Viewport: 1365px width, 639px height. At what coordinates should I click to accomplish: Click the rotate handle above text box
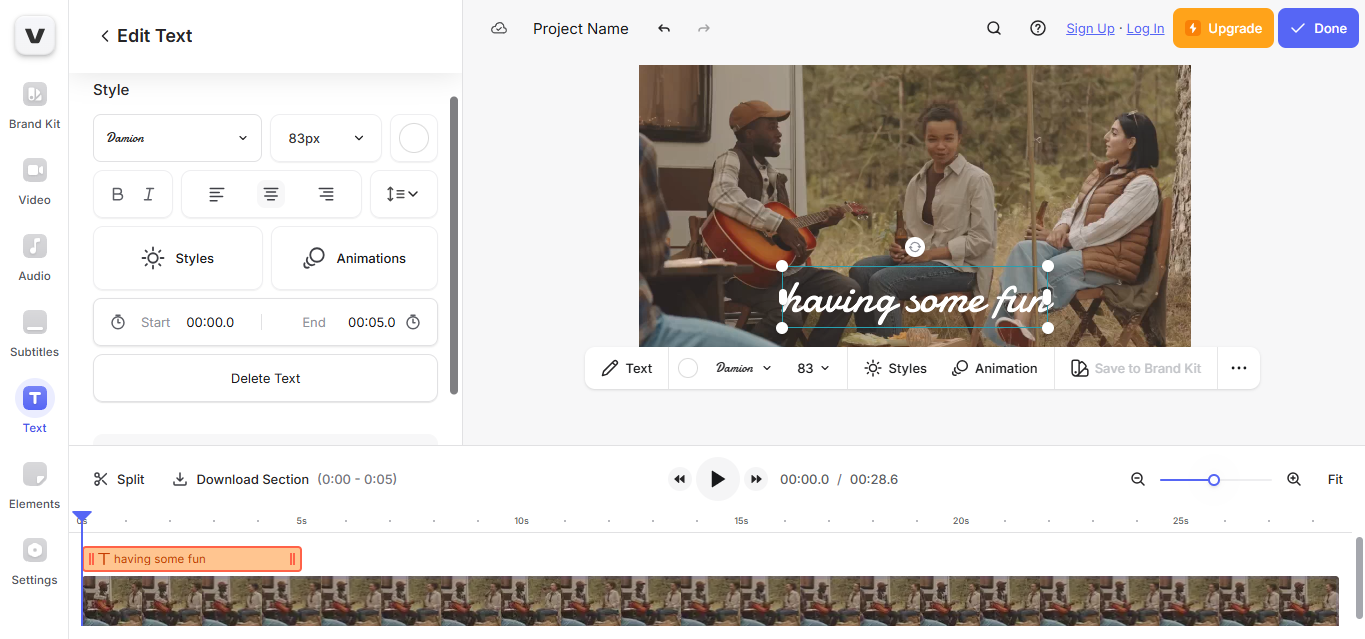coord(914,247)
